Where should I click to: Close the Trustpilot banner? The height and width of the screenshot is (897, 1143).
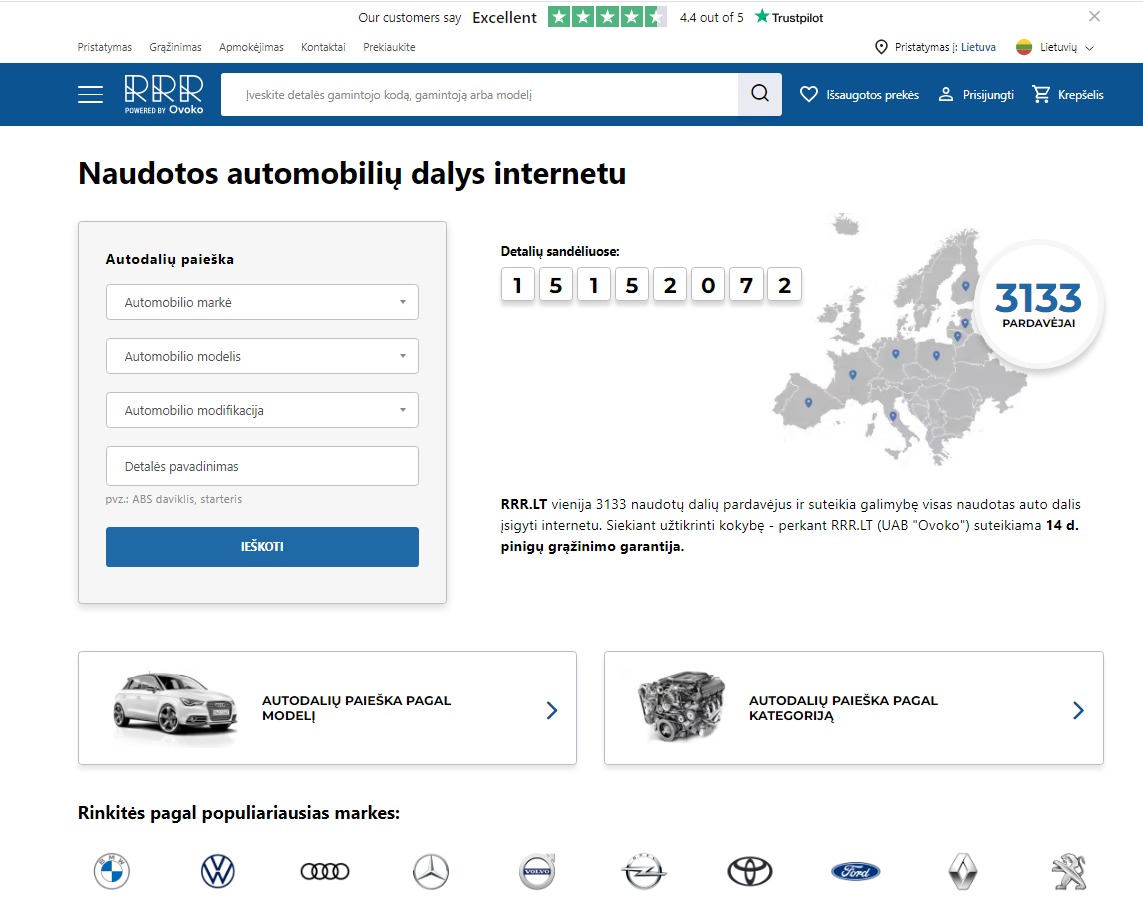click(x=1094, y=16)
